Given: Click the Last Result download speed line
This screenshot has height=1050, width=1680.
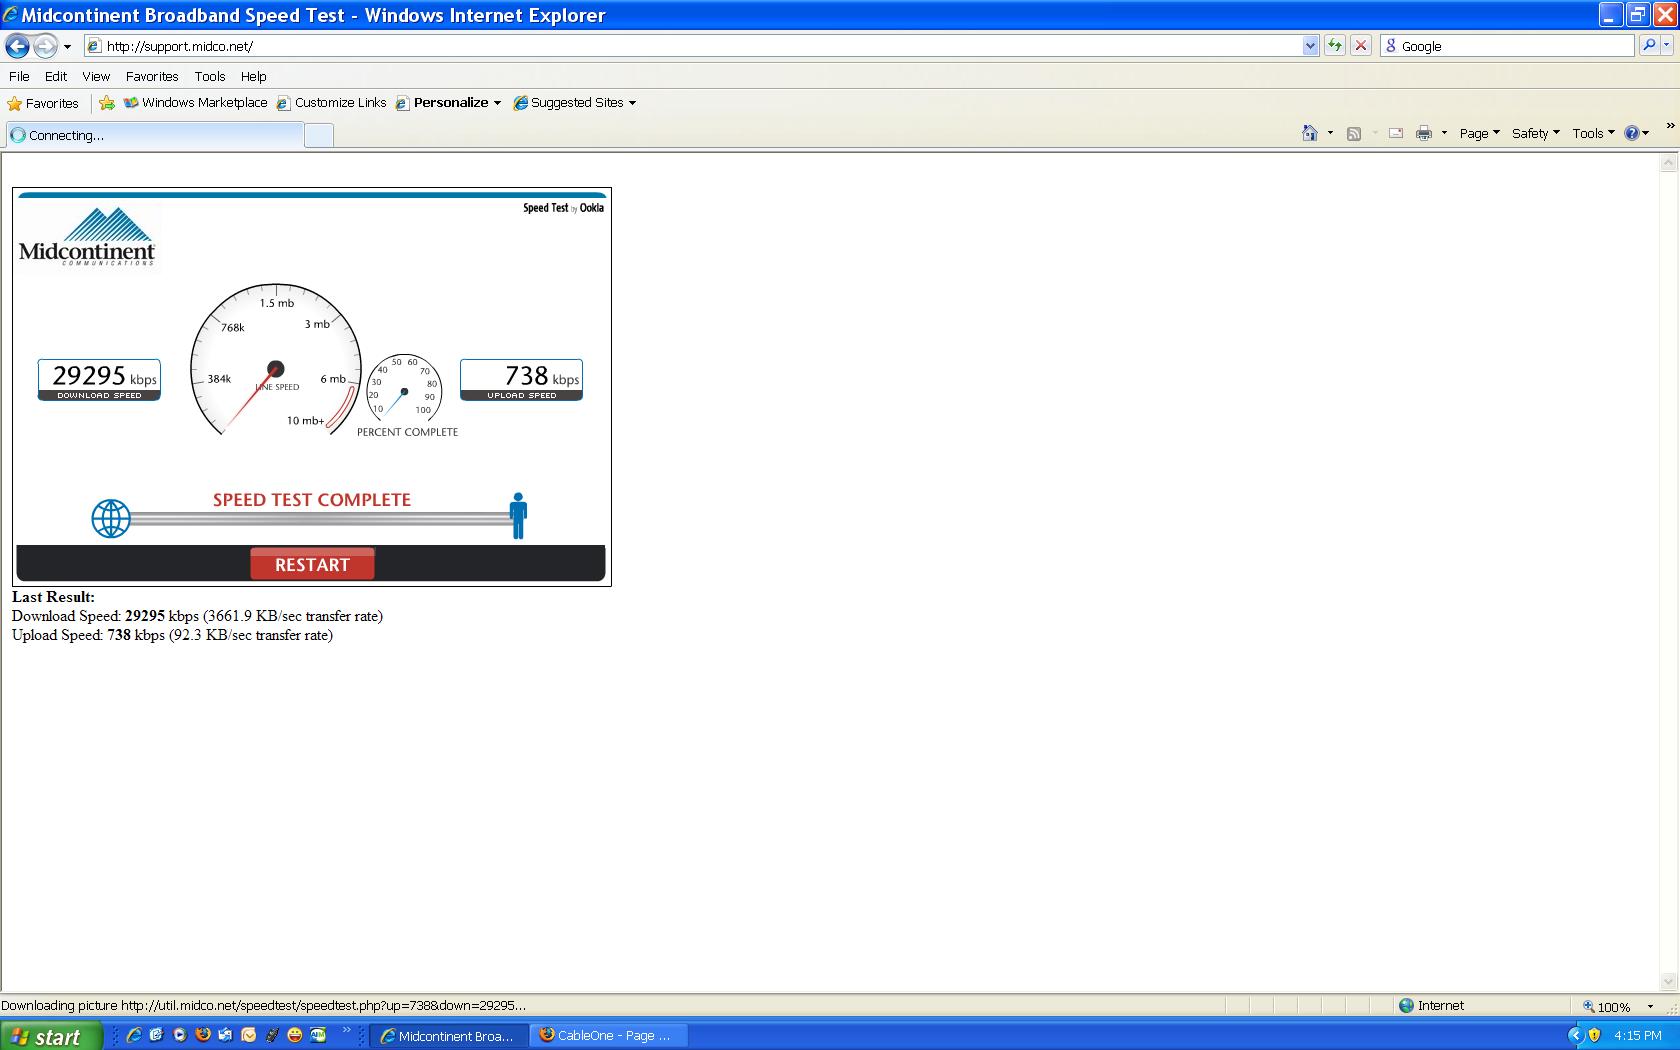Looking at the screenshot, I should coord(197,616).
